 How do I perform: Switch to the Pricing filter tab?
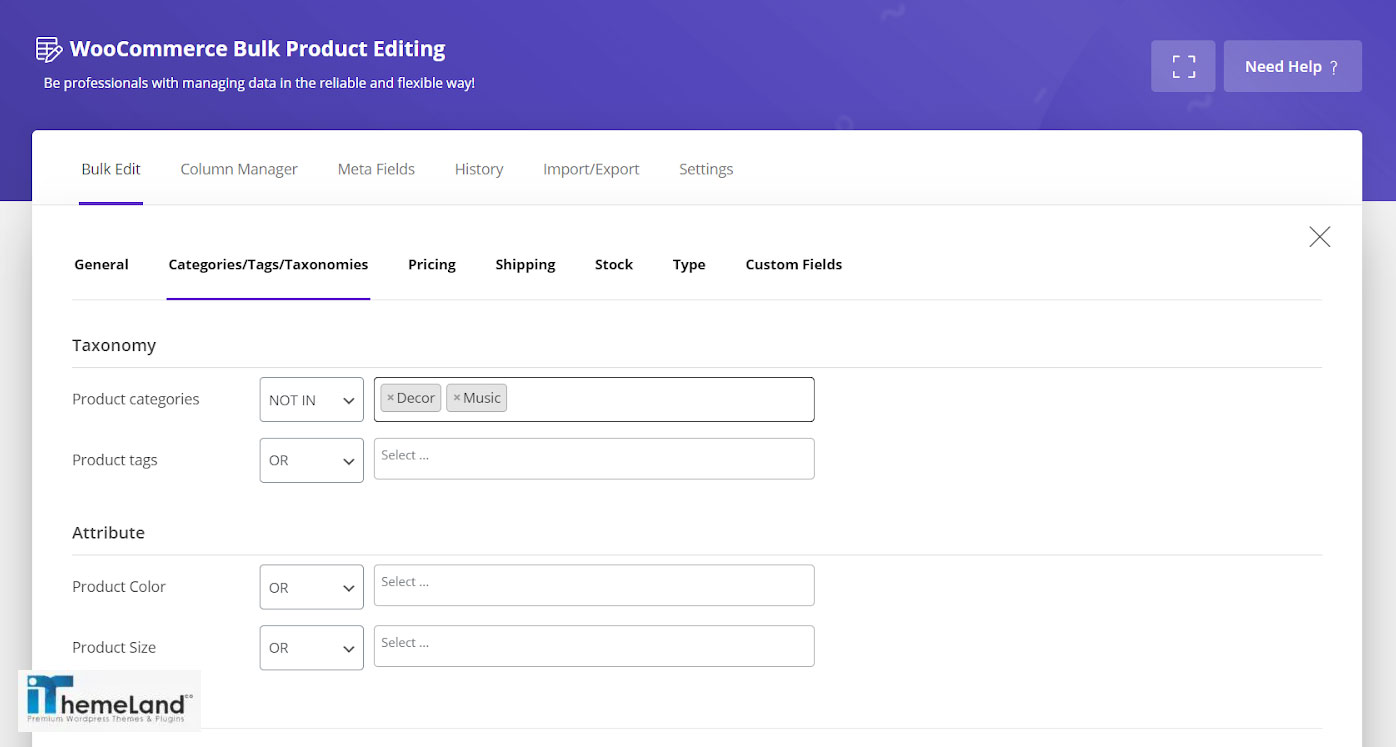(x=432, y=265)
